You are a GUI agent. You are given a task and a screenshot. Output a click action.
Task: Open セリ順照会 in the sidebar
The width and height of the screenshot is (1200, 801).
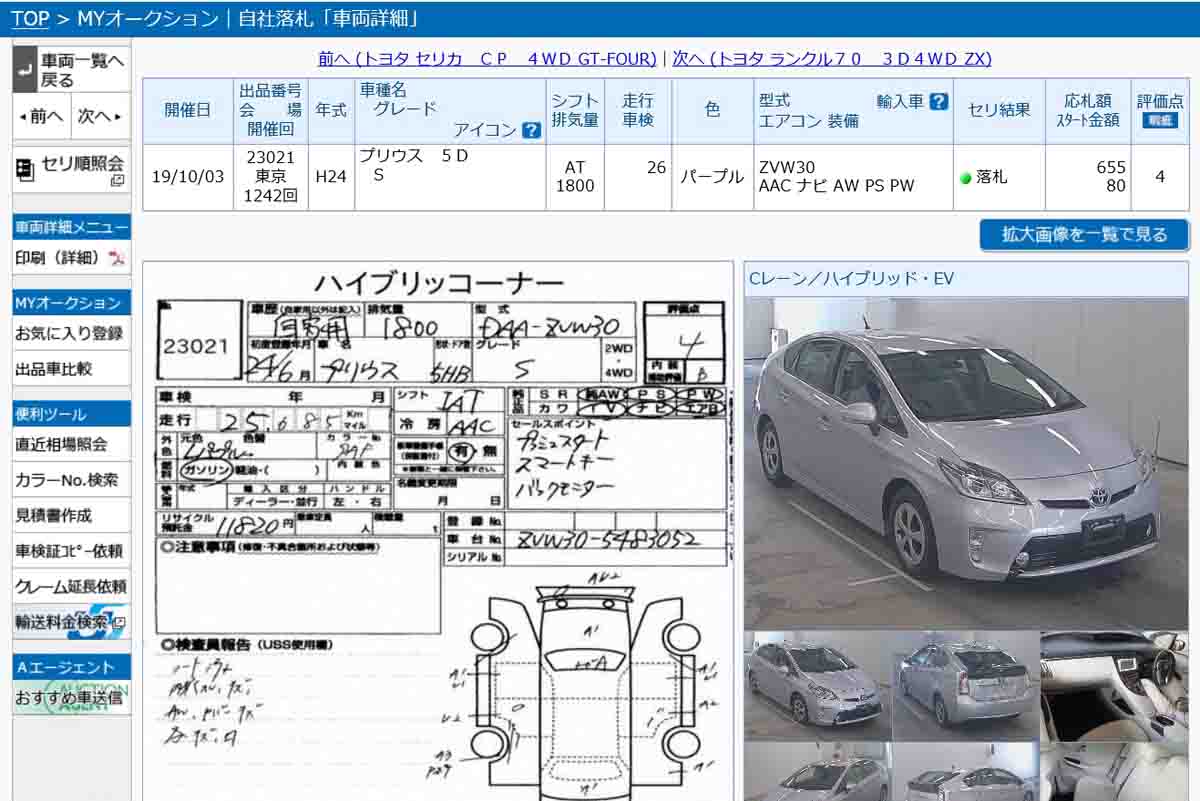[x=71, y=169]
